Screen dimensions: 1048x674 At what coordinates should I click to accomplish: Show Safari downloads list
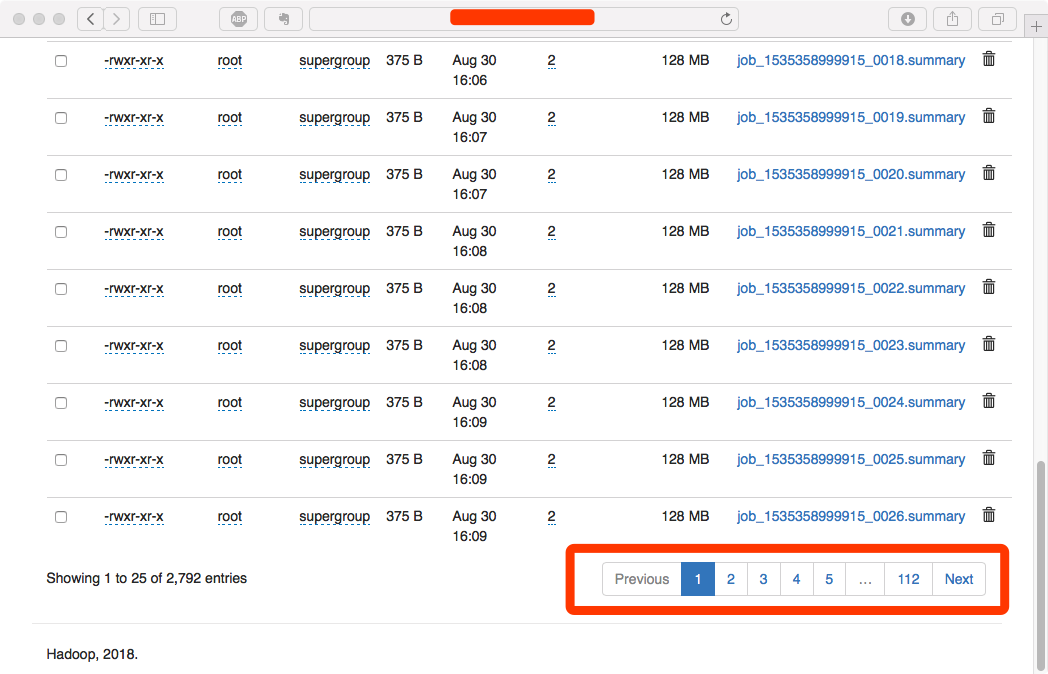907,18
